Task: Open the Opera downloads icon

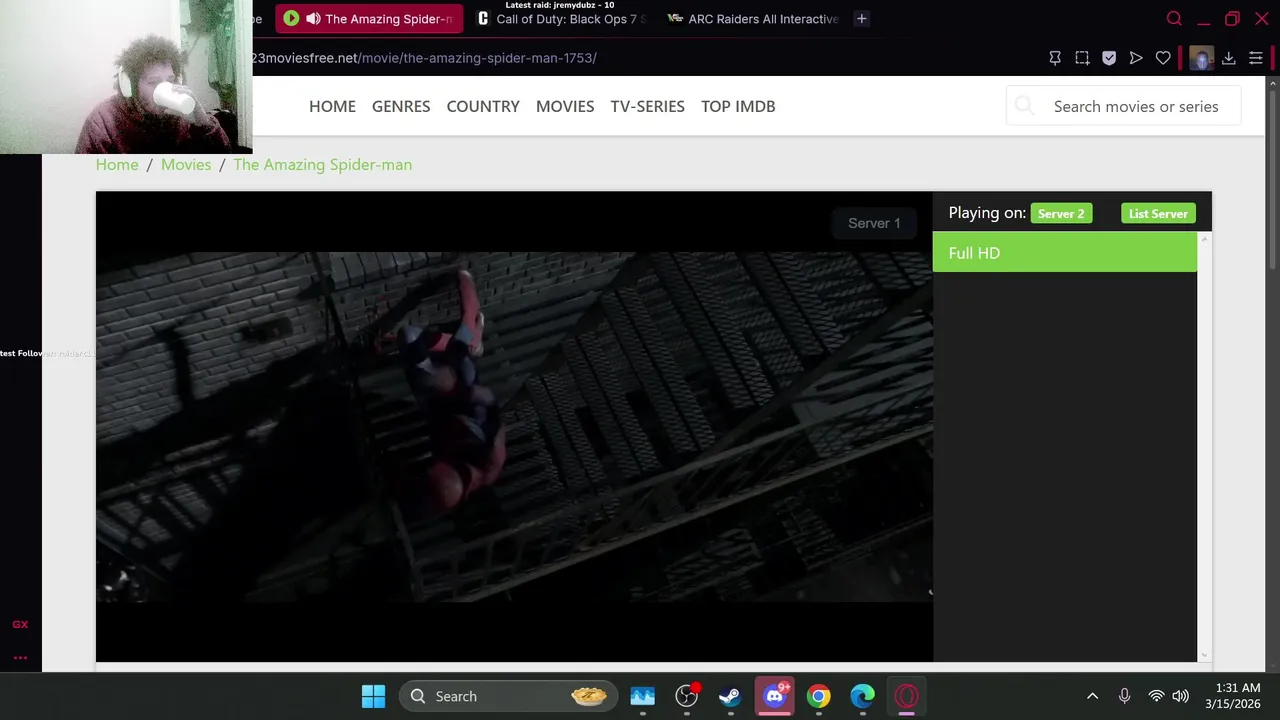Action: 1229,58
